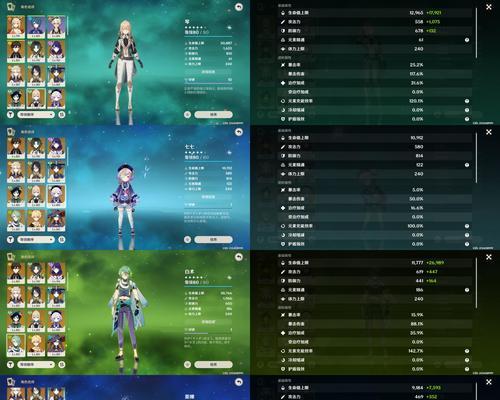Click the back arrow on Jean's teal screen
Image resolution: width=500 pixels, height=400 pixels.
click(239, 7)
